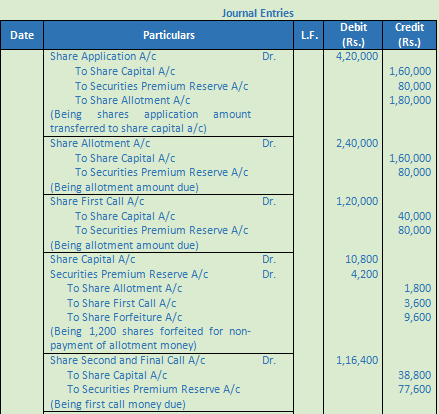This screenshot has width=439, height=414.
Task: Select the Share Allotment A/c debit entry
Action: coord(100,143)
